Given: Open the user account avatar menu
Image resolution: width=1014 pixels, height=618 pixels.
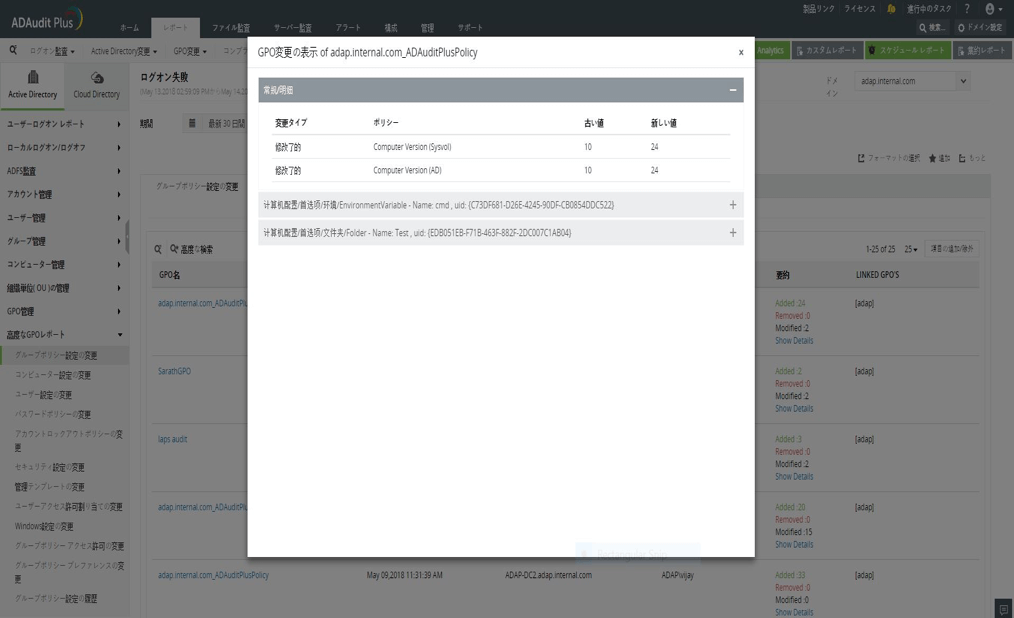Looking at the screenshot, I should coord(993,9).
